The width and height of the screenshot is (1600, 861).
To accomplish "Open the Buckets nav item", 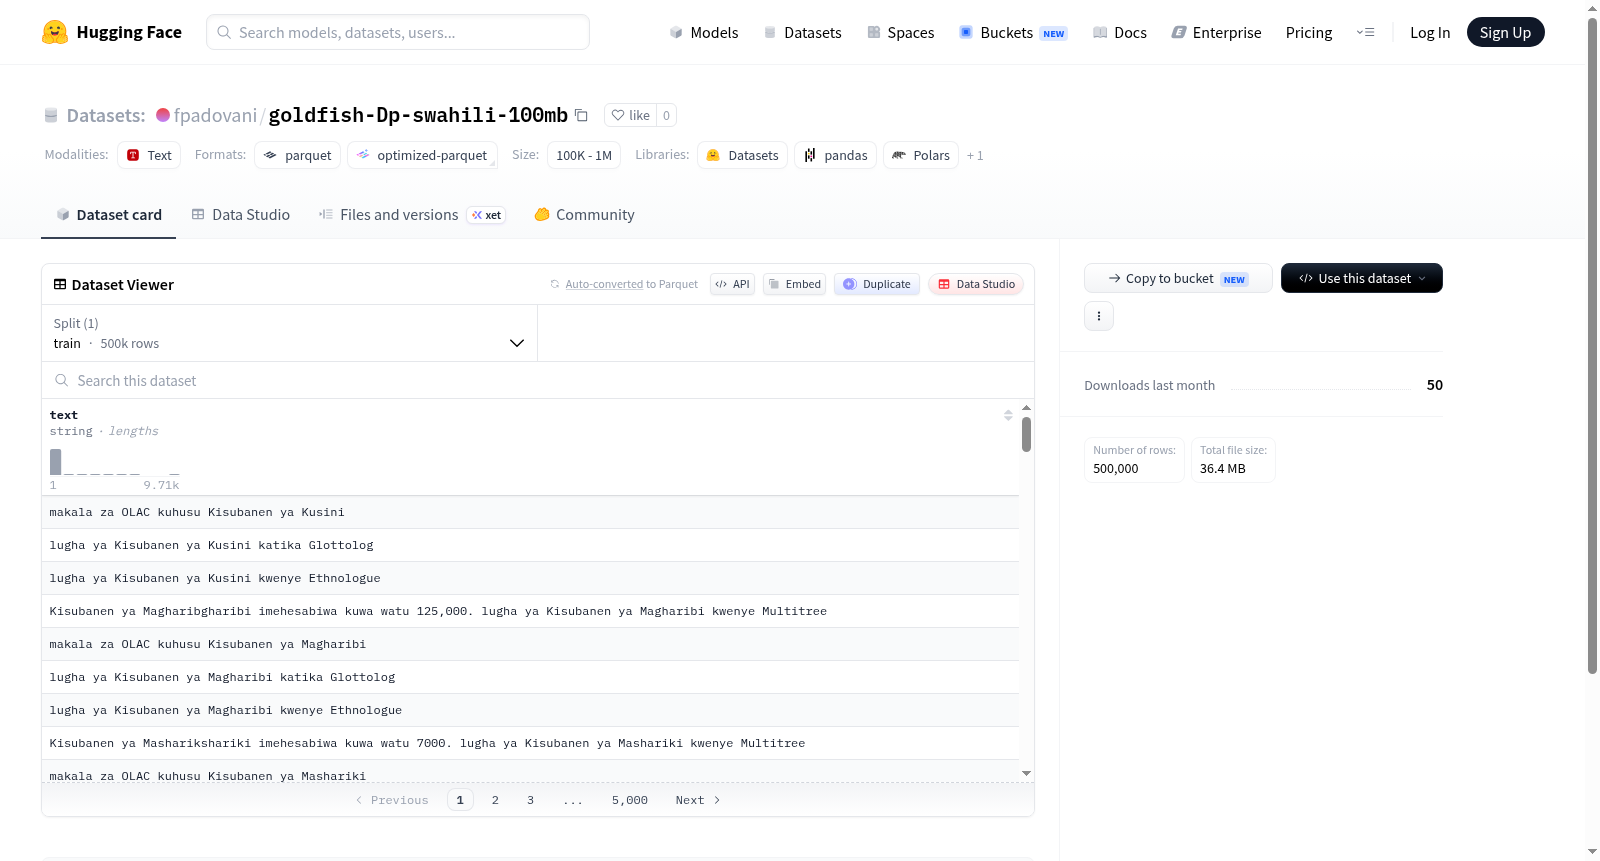I will point(1013,32).
